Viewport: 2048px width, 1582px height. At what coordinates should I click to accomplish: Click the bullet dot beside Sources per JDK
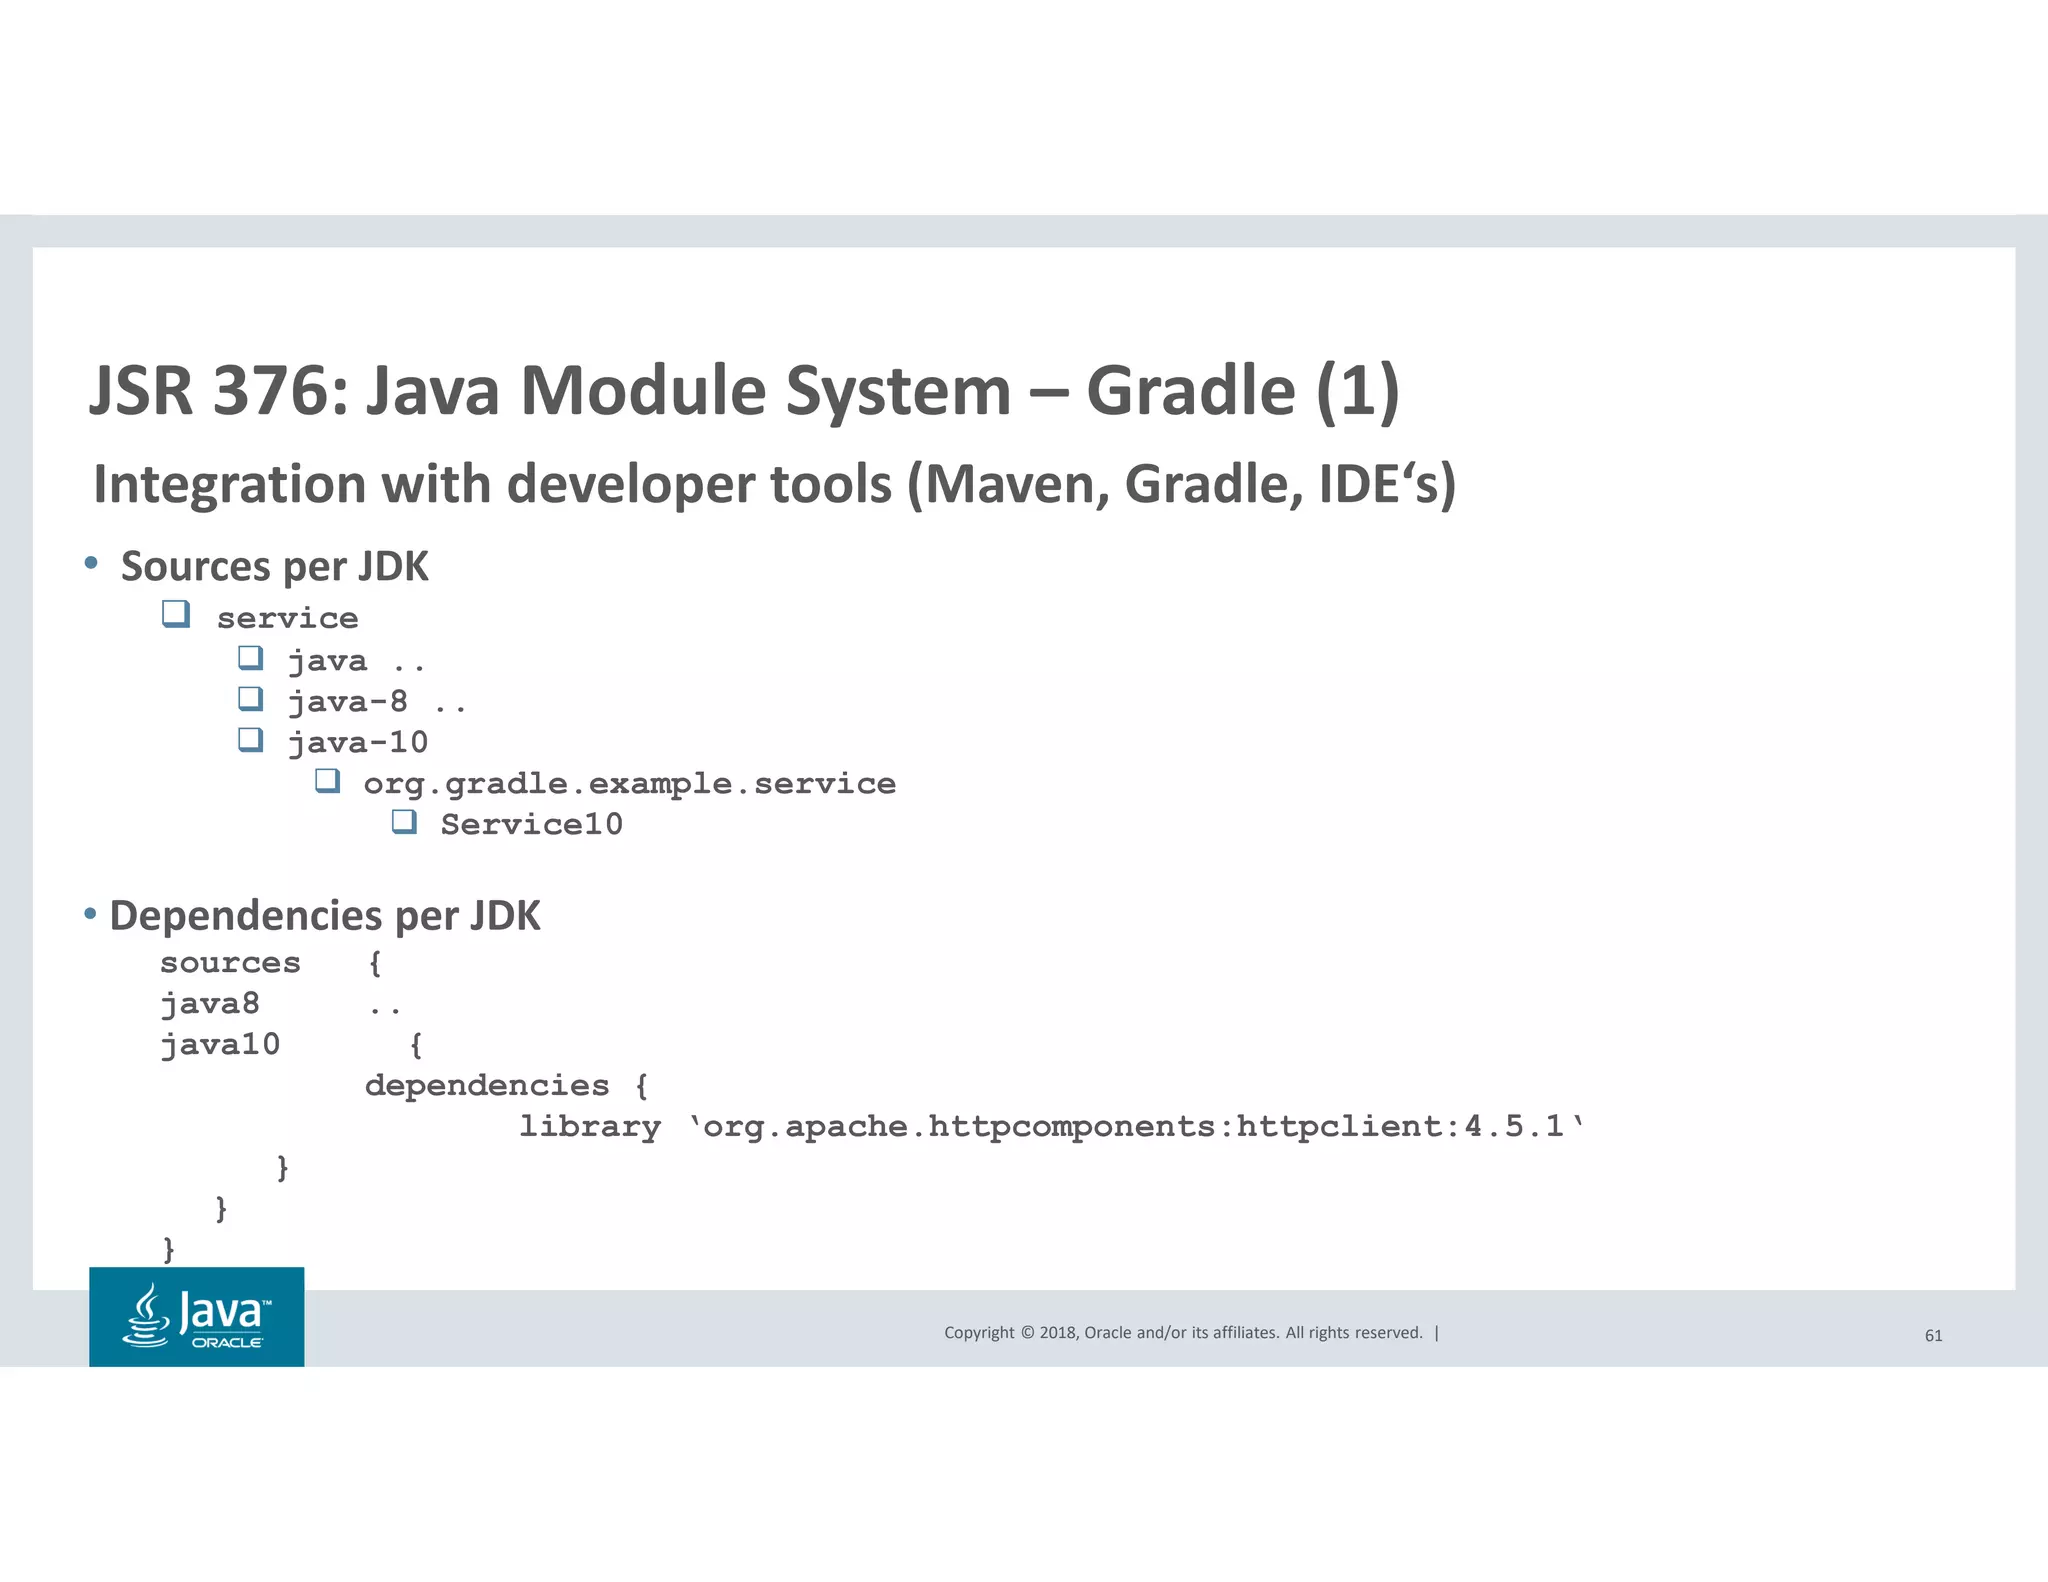[91, 564]
